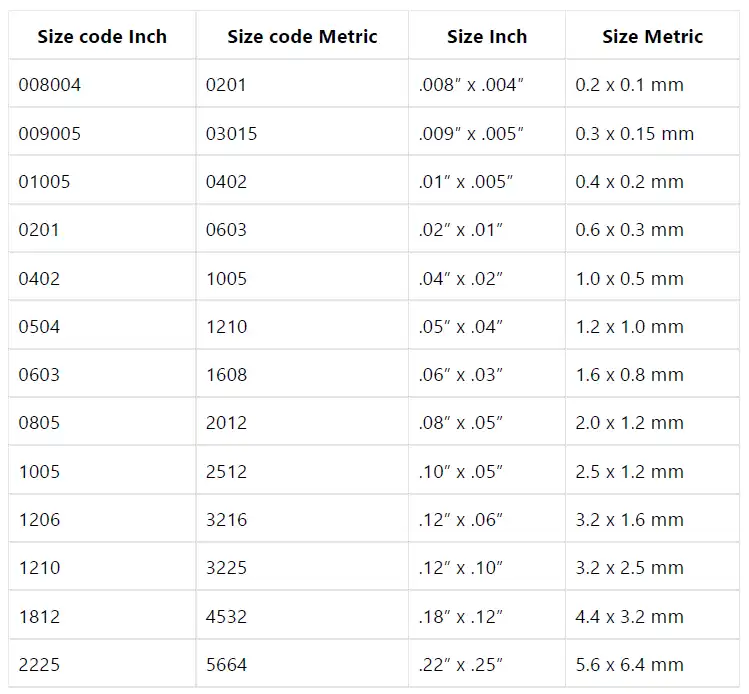Select the cell reading 0.6 x 0.3 mm

(629, 230)
